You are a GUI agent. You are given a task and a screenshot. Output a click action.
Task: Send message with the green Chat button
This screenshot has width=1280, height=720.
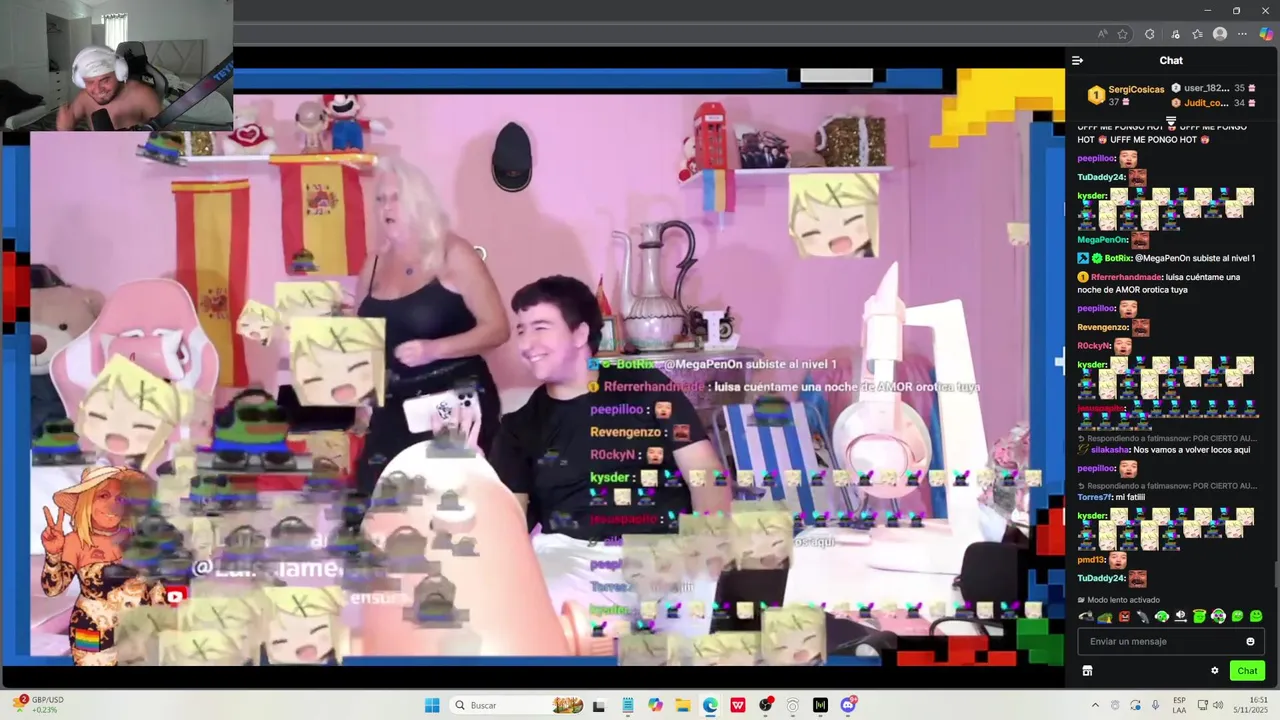click(1247, 671)
